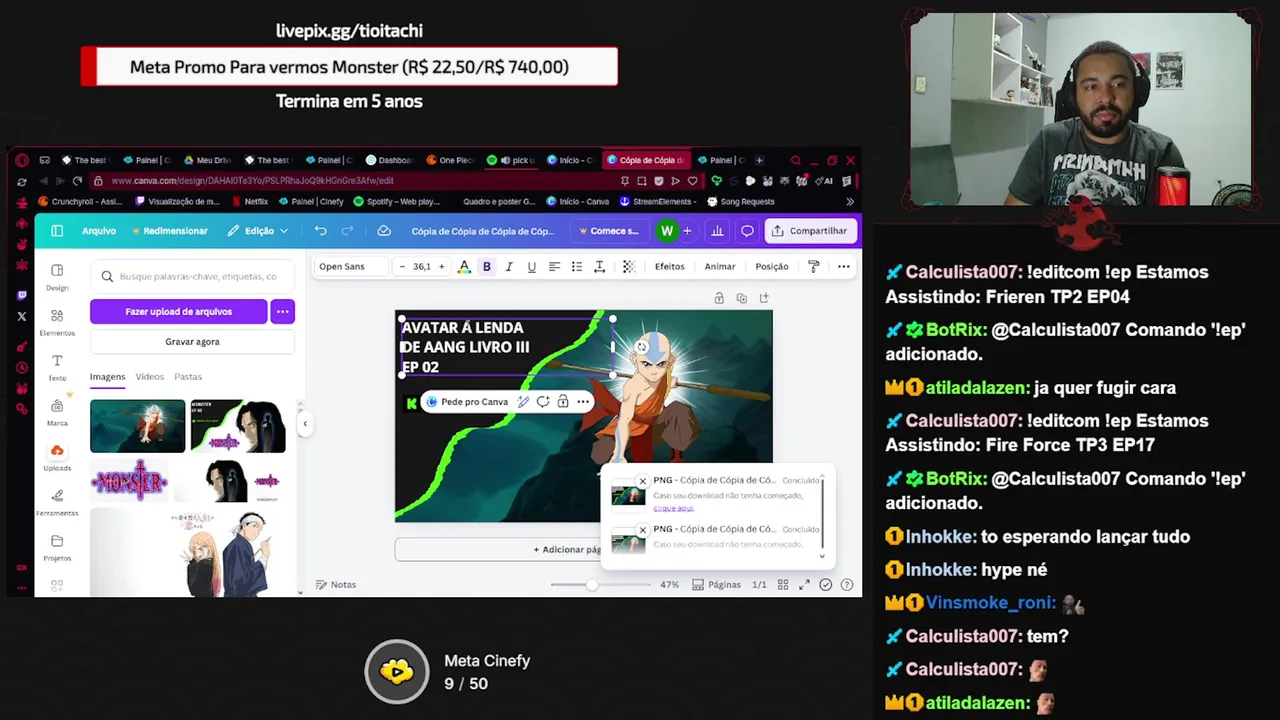1280x720 pixels.
Task: Edit the 36,1 font size field
Action: (x=421, y=267)
